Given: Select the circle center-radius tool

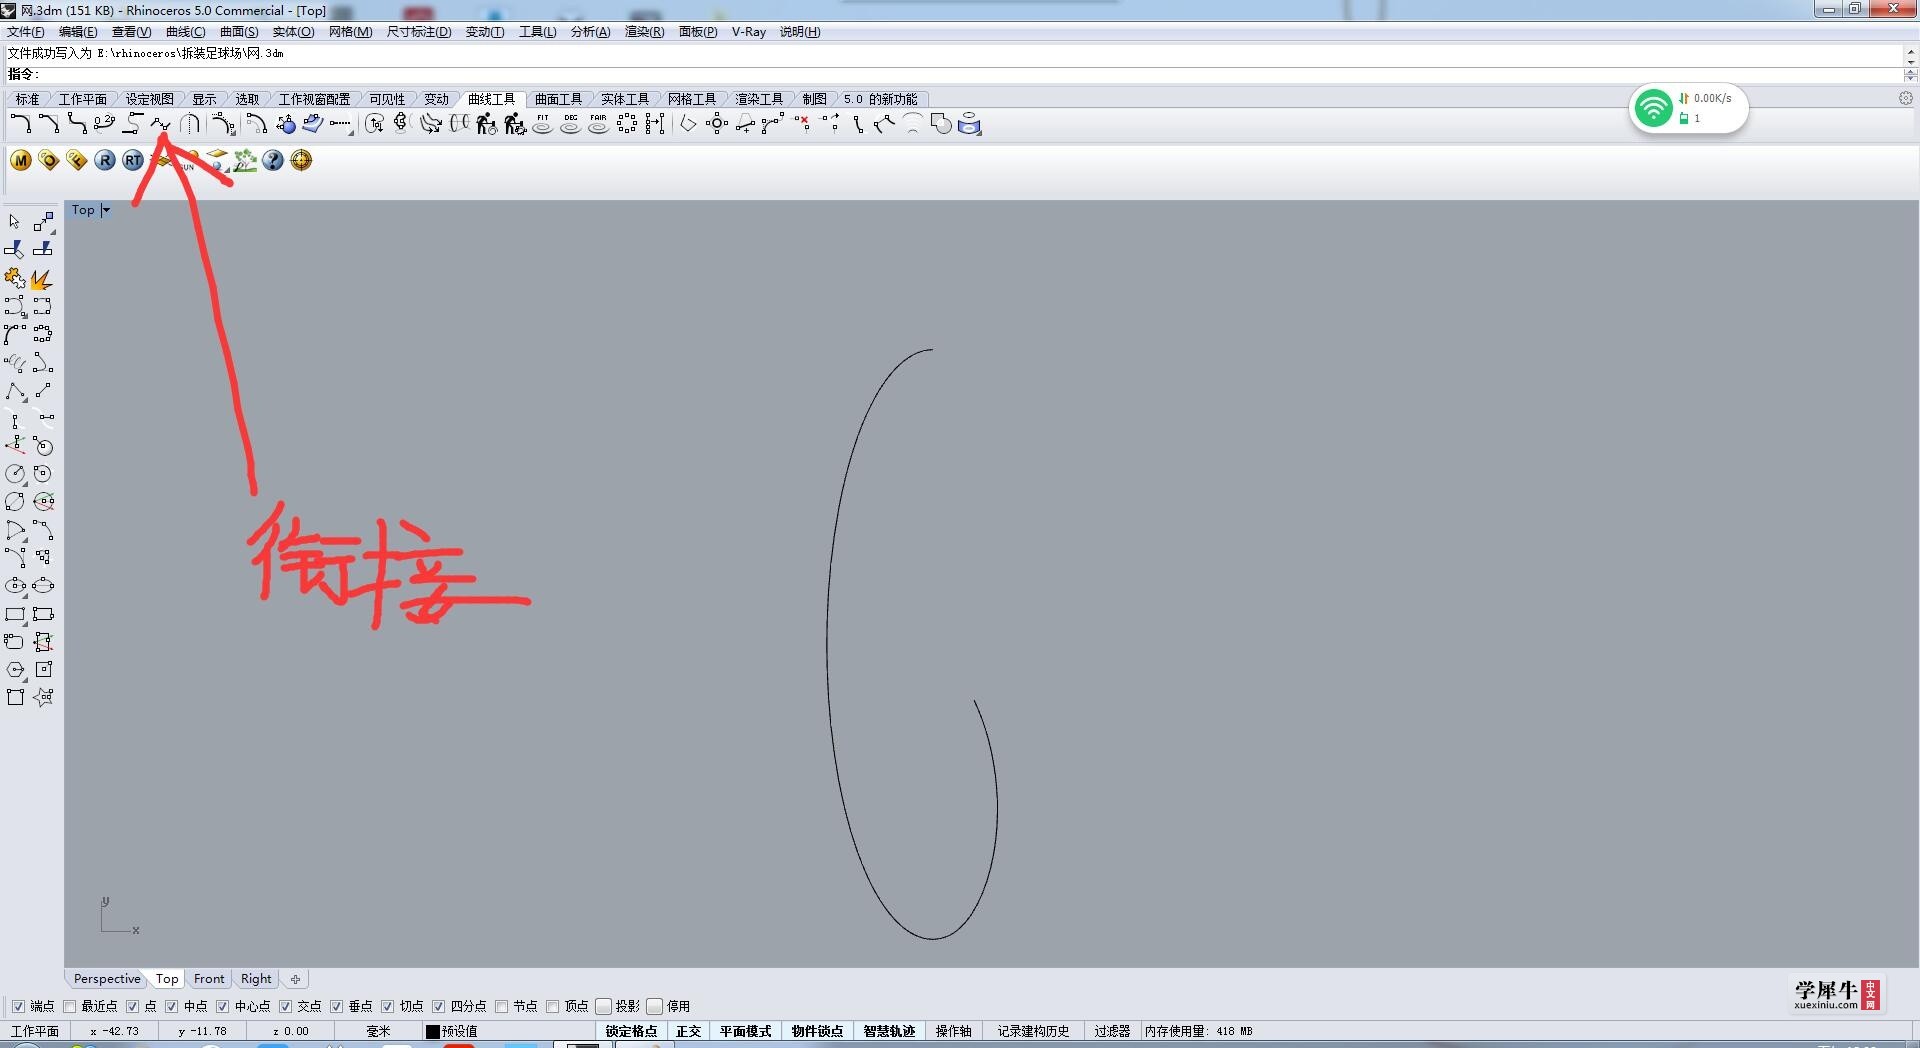Looking at the screenshot, I should pos(15,474).
